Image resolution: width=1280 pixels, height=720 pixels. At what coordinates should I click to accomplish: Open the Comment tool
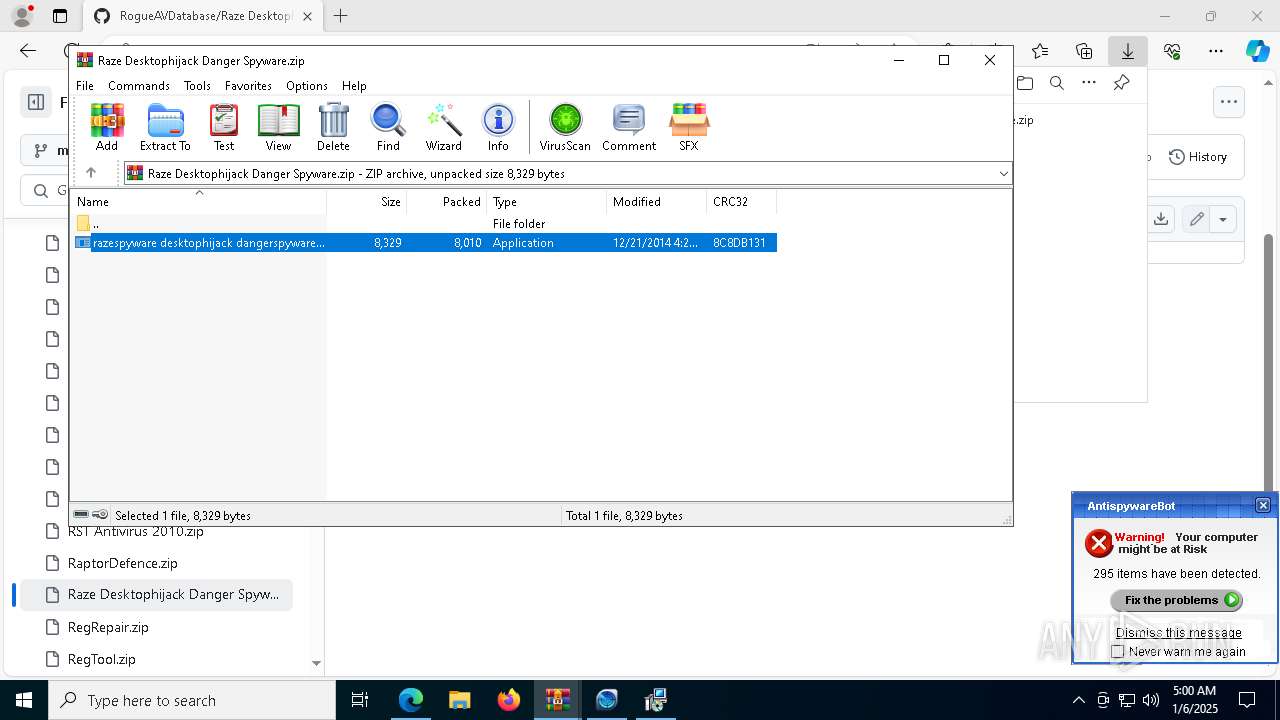coord(629,127)
